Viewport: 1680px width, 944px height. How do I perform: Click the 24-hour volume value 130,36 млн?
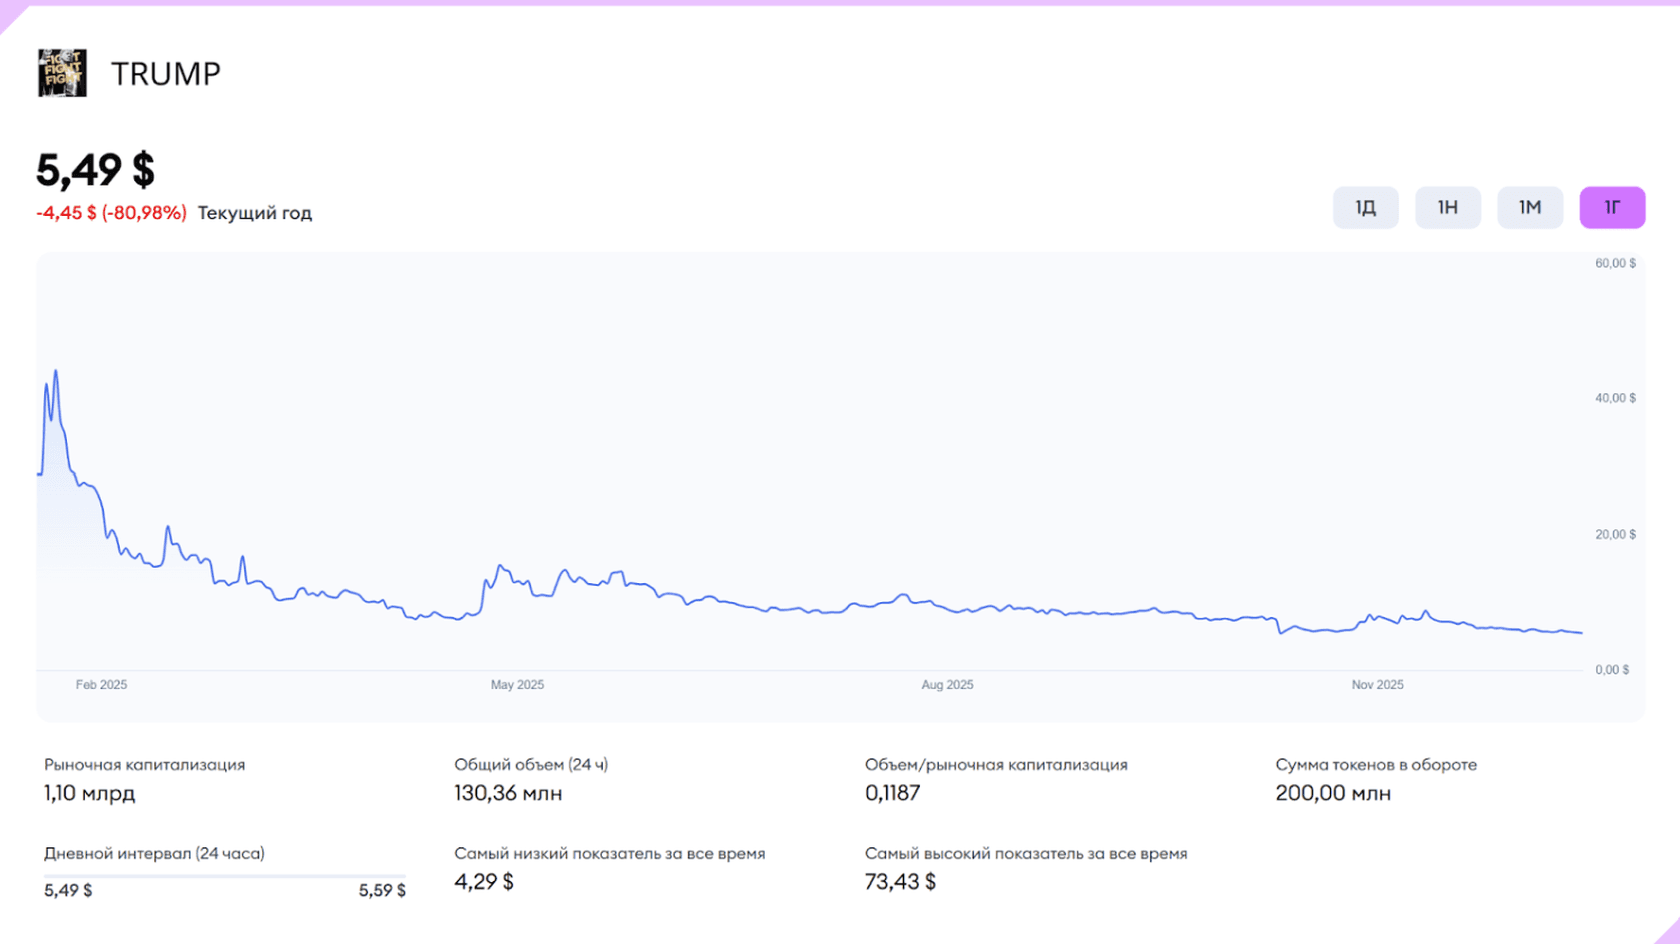tap(508, 793)
